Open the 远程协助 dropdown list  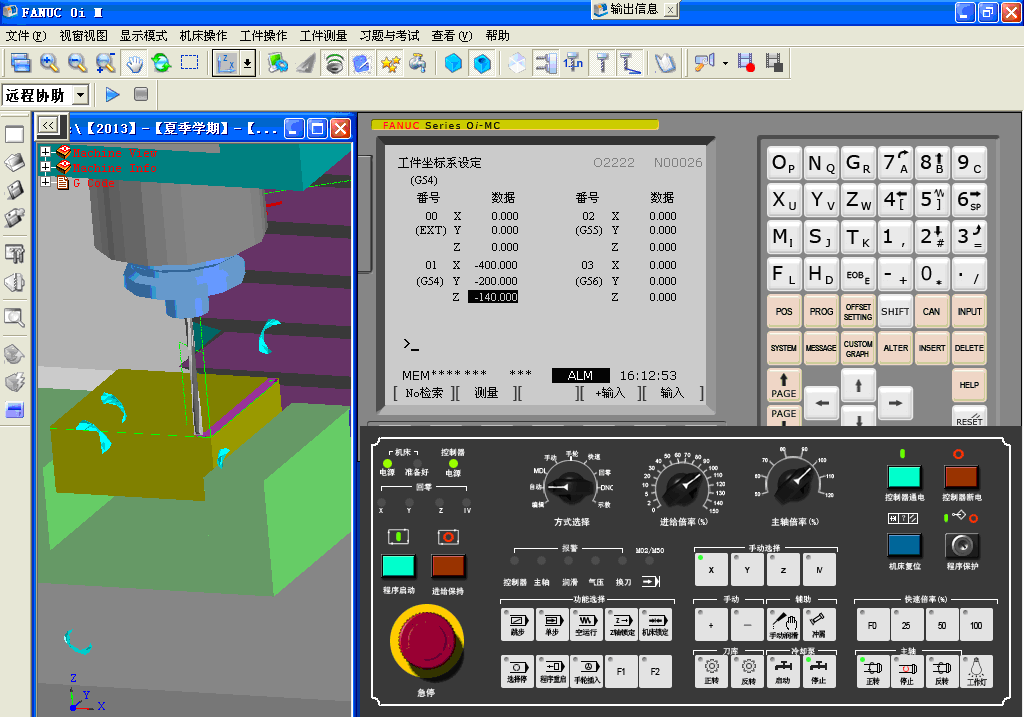(80, 95)
